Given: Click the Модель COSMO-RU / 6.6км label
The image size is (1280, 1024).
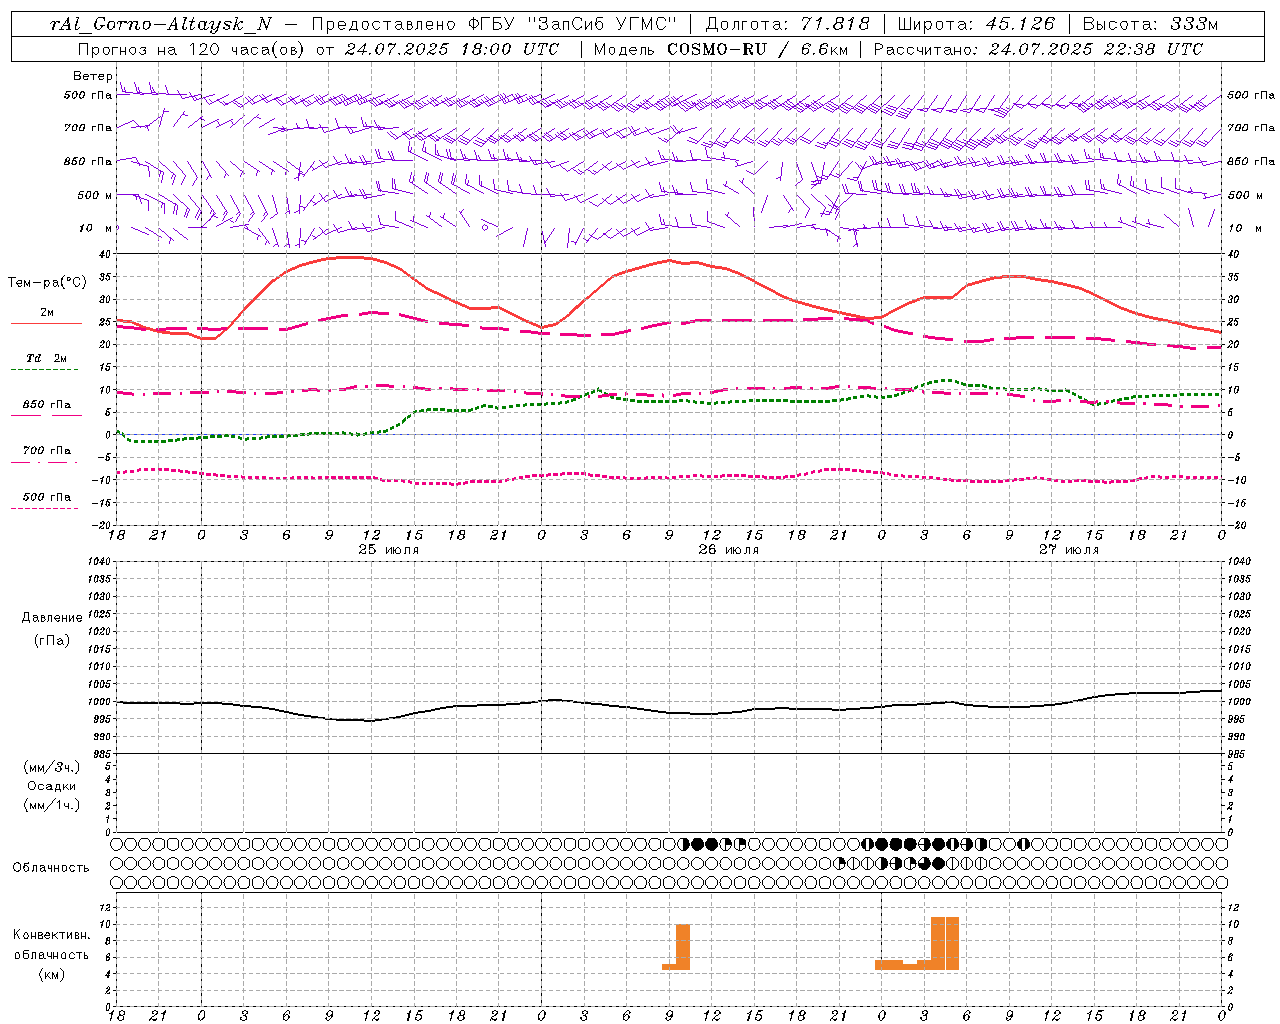Looking at the screenshot, I should pos(723,49).
